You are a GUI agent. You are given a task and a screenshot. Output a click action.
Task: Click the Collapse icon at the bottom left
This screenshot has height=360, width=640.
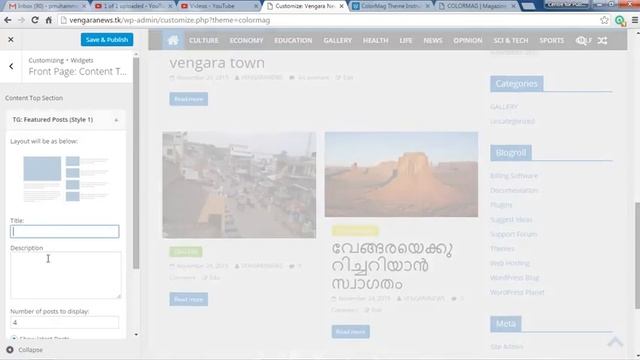tap(10, 350)
